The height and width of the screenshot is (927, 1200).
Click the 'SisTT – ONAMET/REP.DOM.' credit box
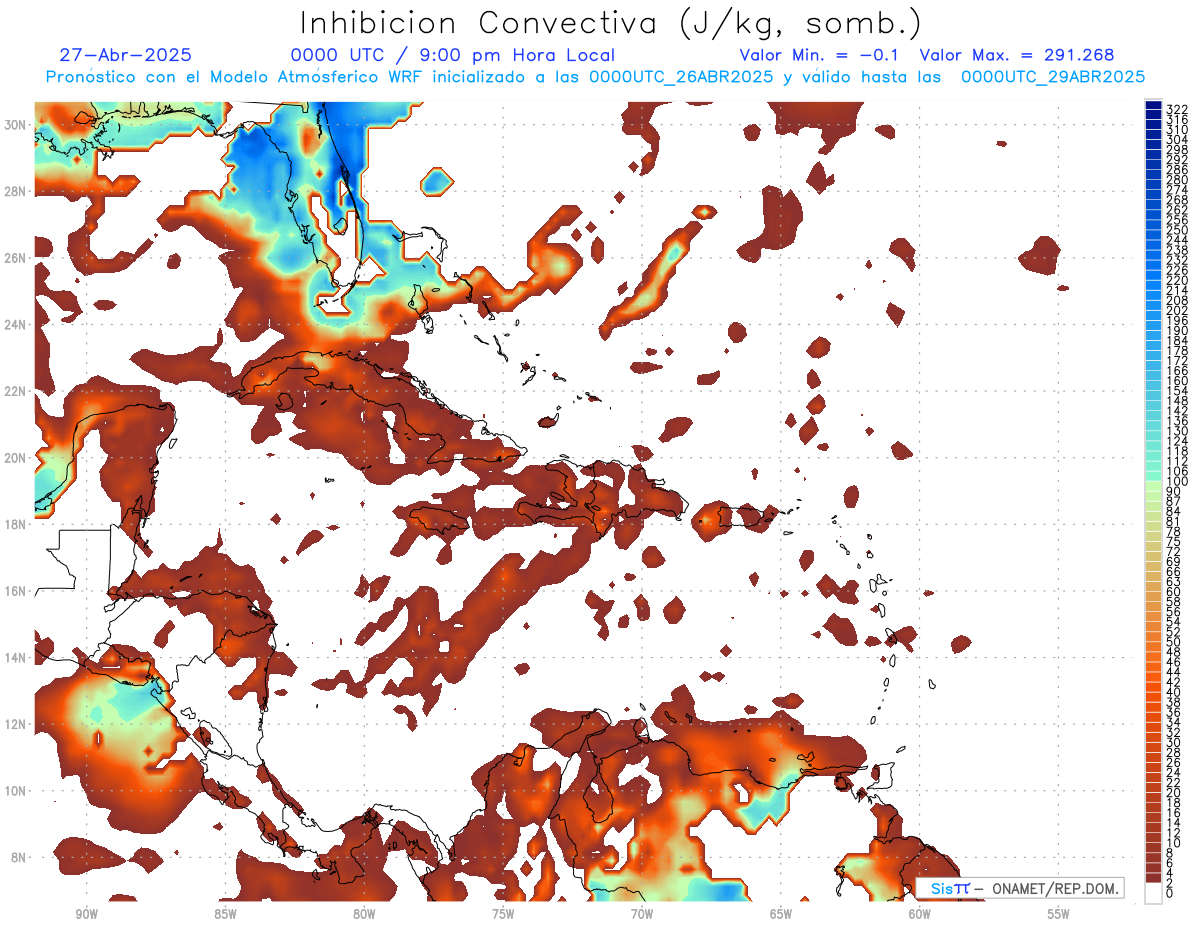1020,889
